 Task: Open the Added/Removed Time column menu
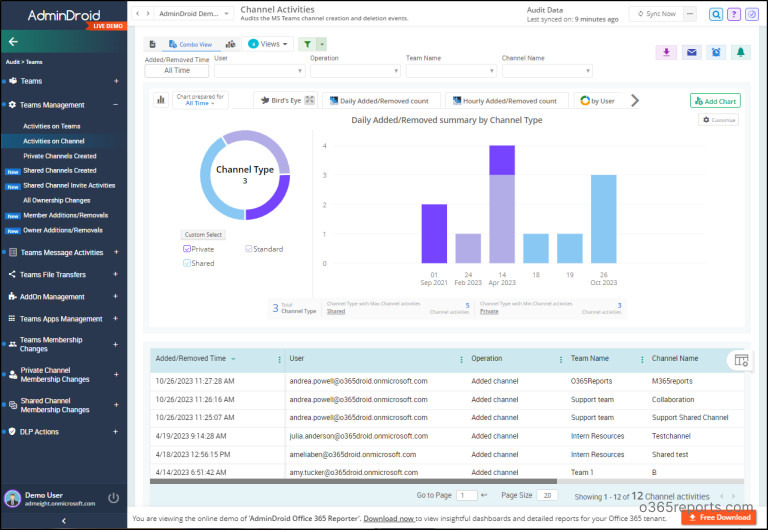280,360
